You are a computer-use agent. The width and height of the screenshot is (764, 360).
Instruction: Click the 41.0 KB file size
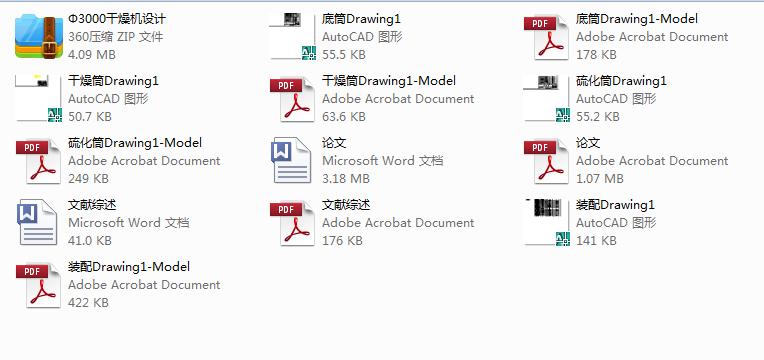[x=90, y=241]
